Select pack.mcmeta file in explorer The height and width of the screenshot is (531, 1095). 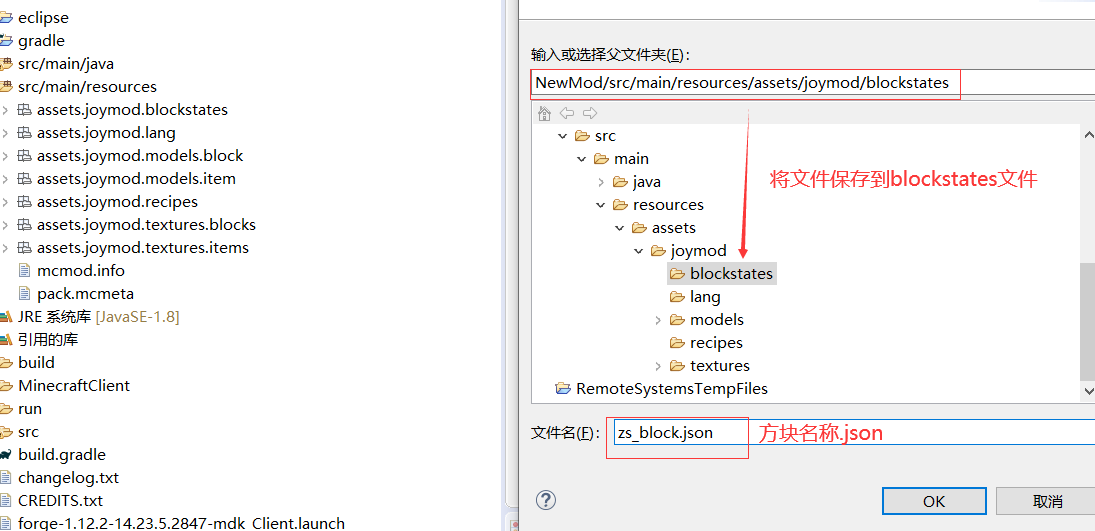point(85,293)
